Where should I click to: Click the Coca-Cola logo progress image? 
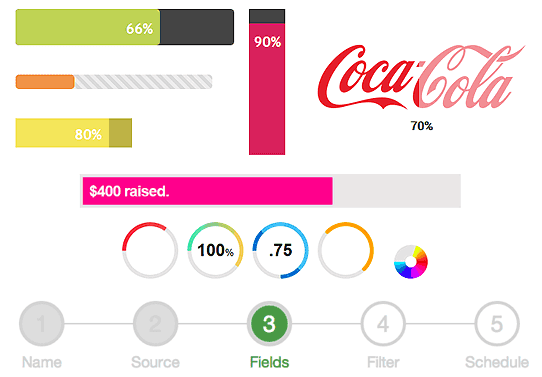[421, 77]
